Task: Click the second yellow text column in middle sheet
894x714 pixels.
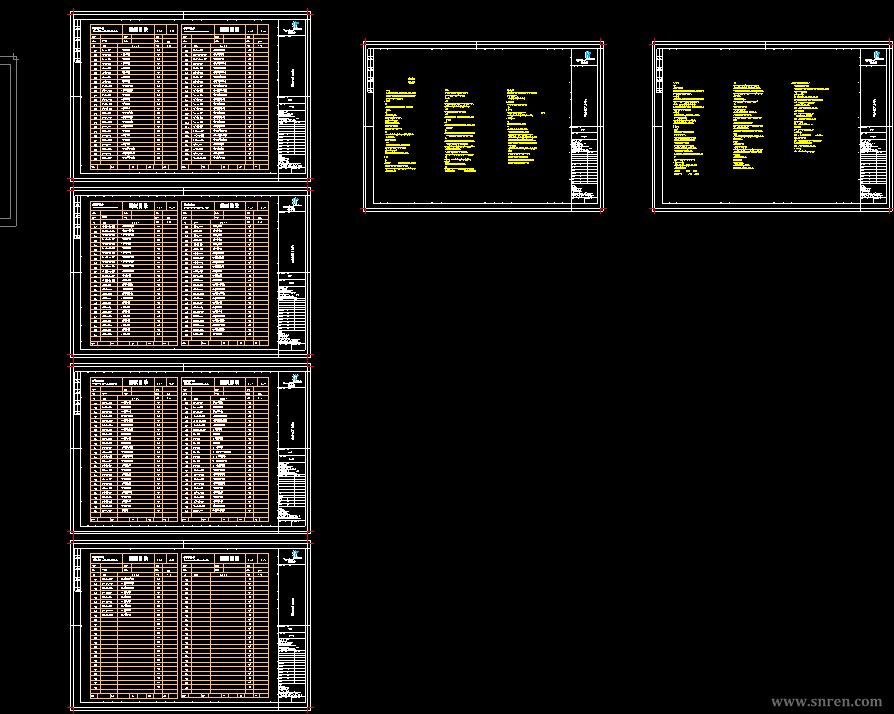Action: tap(460, 131)
